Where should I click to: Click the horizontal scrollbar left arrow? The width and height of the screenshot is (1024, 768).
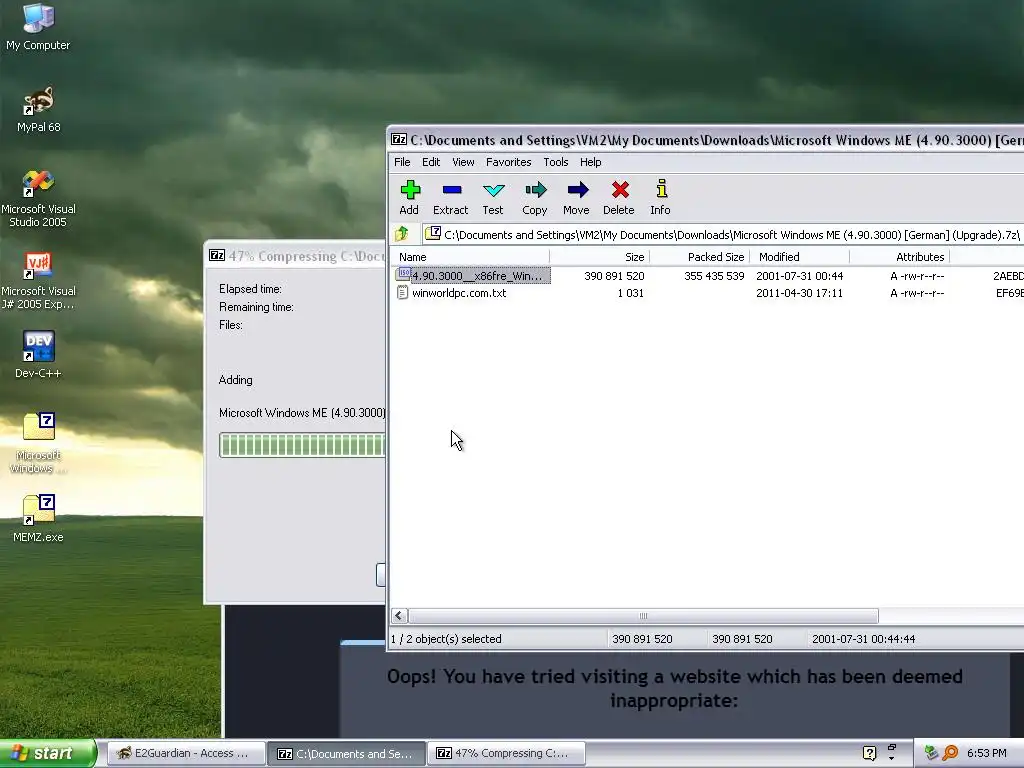[399, 616]
